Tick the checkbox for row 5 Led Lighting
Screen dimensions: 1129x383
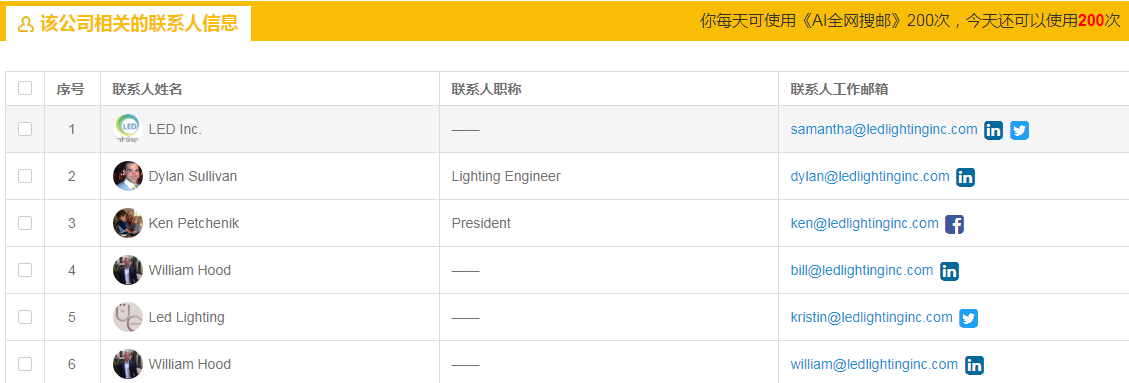click(x=25, y=317)
